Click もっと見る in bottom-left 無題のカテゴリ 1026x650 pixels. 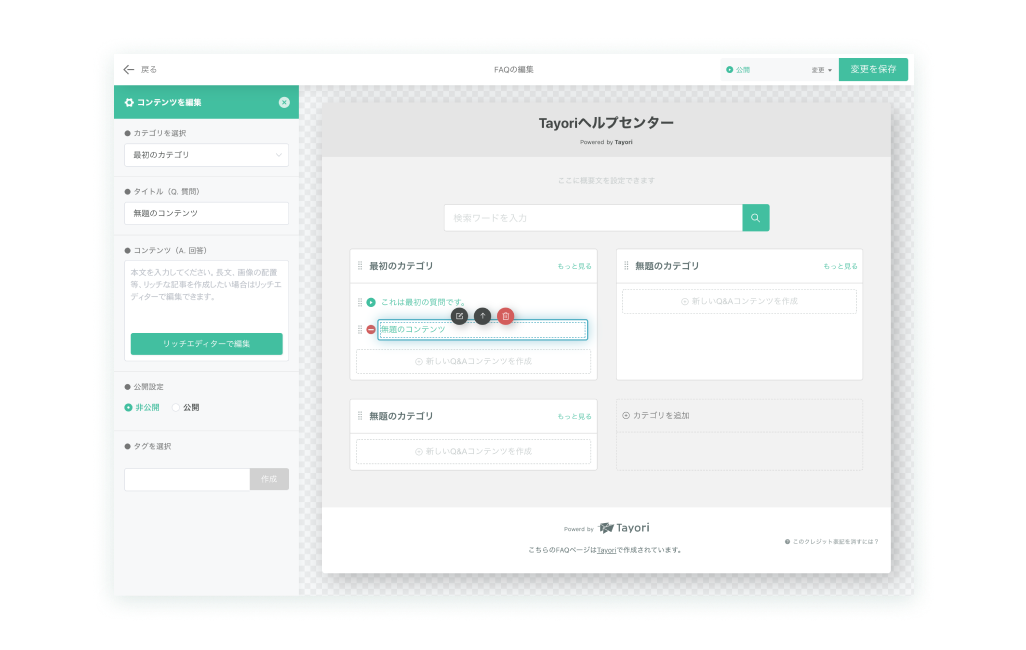[x=575, y=416]
